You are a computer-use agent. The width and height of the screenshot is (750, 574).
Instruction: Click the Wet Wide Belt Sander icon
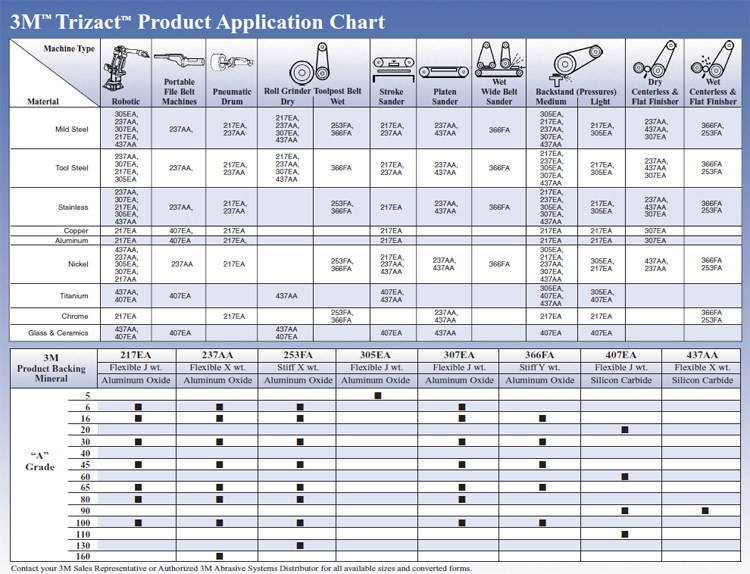pos(499,60)
